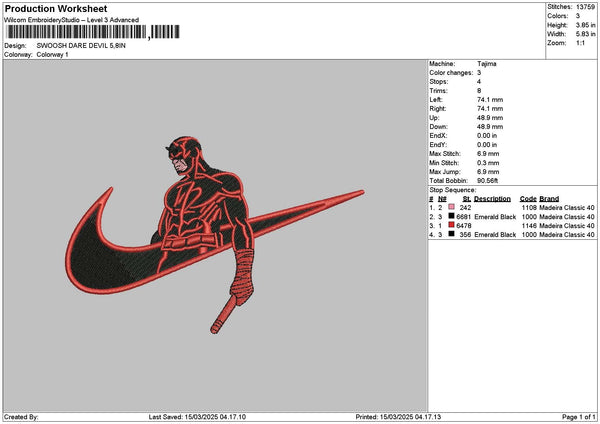Click the Code column header
600x424 pixels.
coord(528,198)
